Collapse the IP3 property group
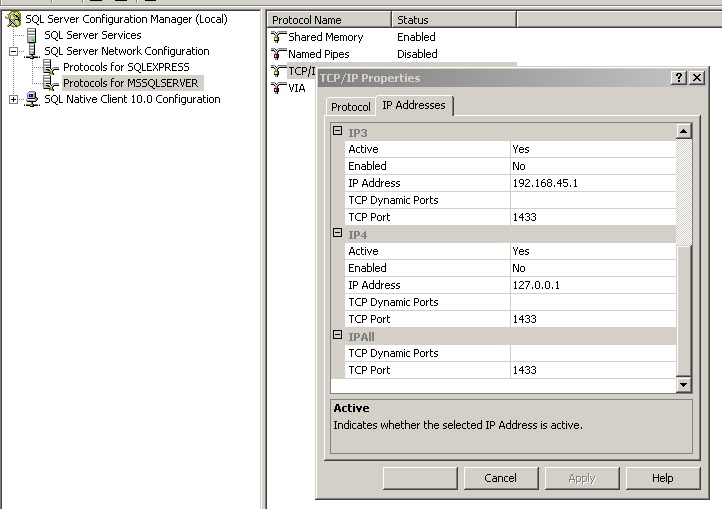 (338, 131)
